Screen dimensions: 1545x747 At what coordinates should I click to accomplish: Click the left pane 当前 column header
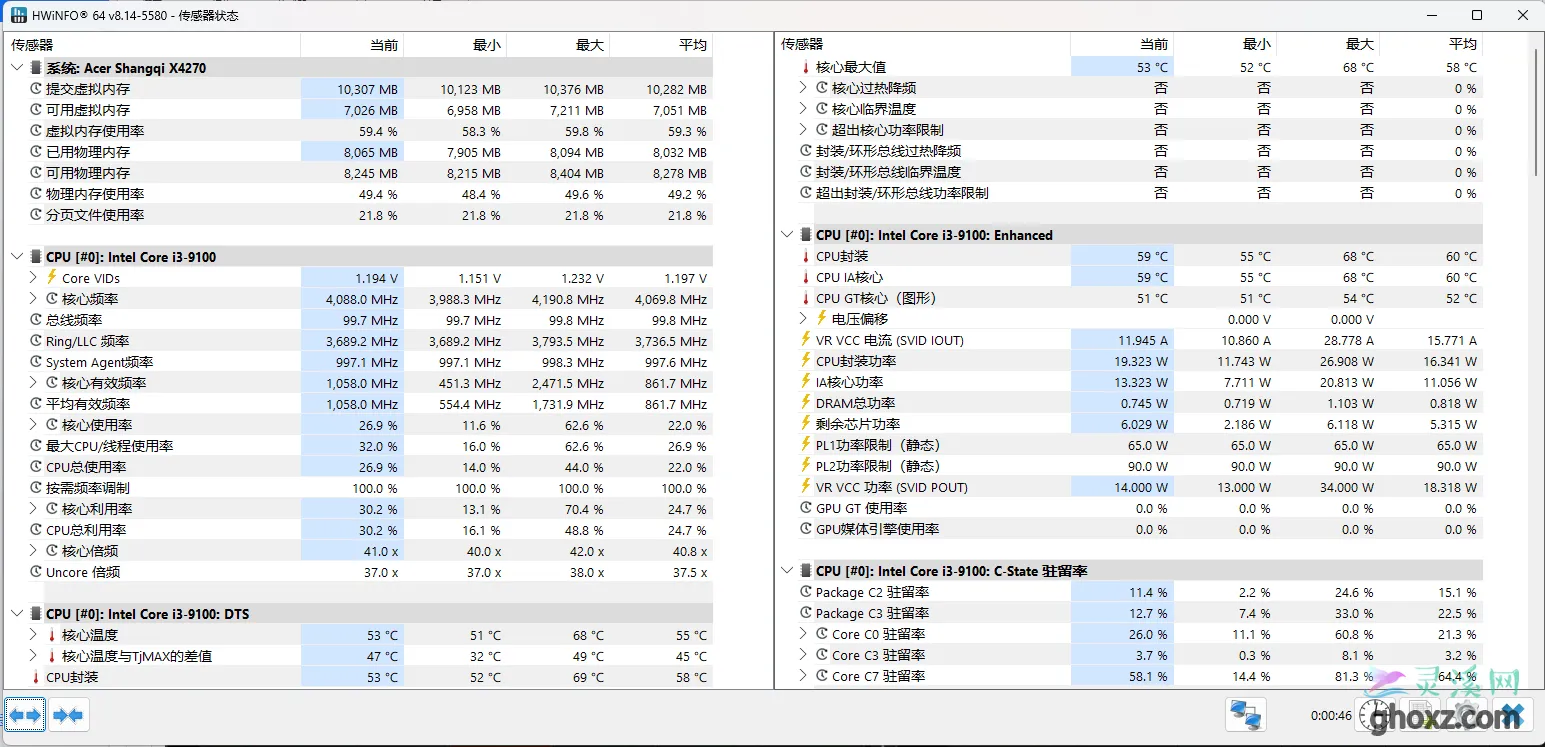click(352, 45)
